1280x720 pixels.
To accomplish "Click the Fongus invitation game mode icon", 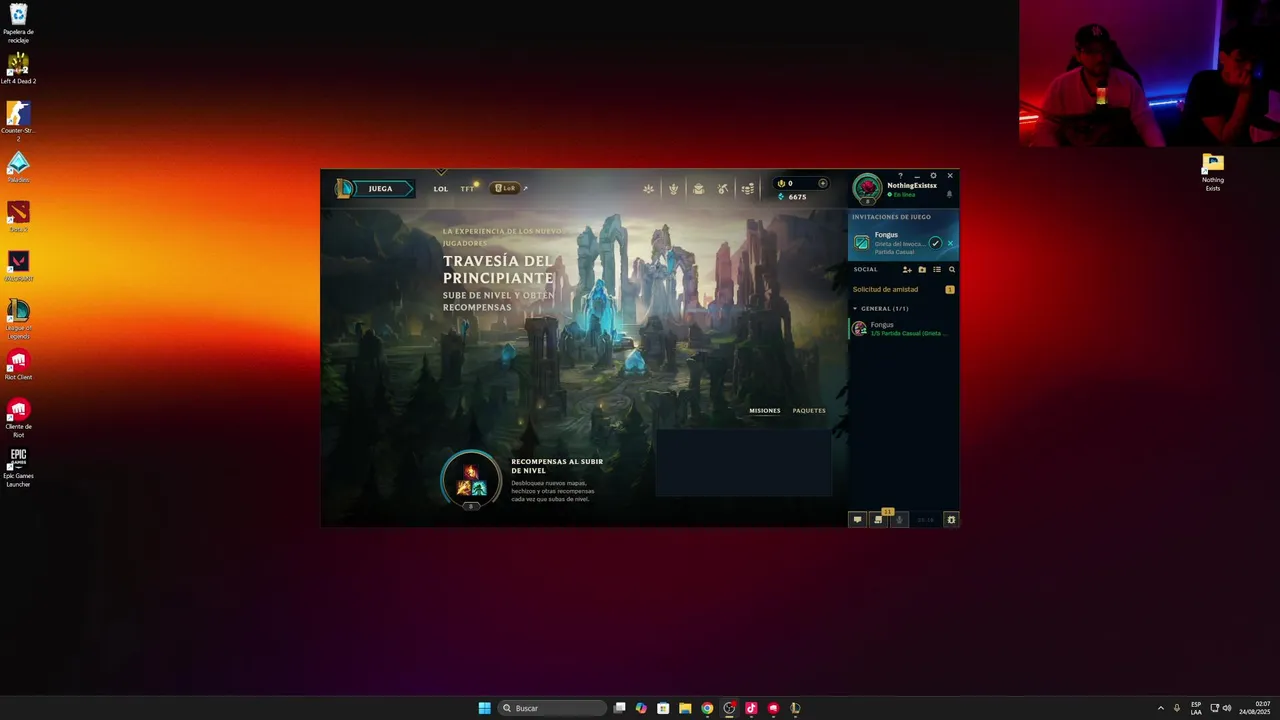I will point(861,243).
